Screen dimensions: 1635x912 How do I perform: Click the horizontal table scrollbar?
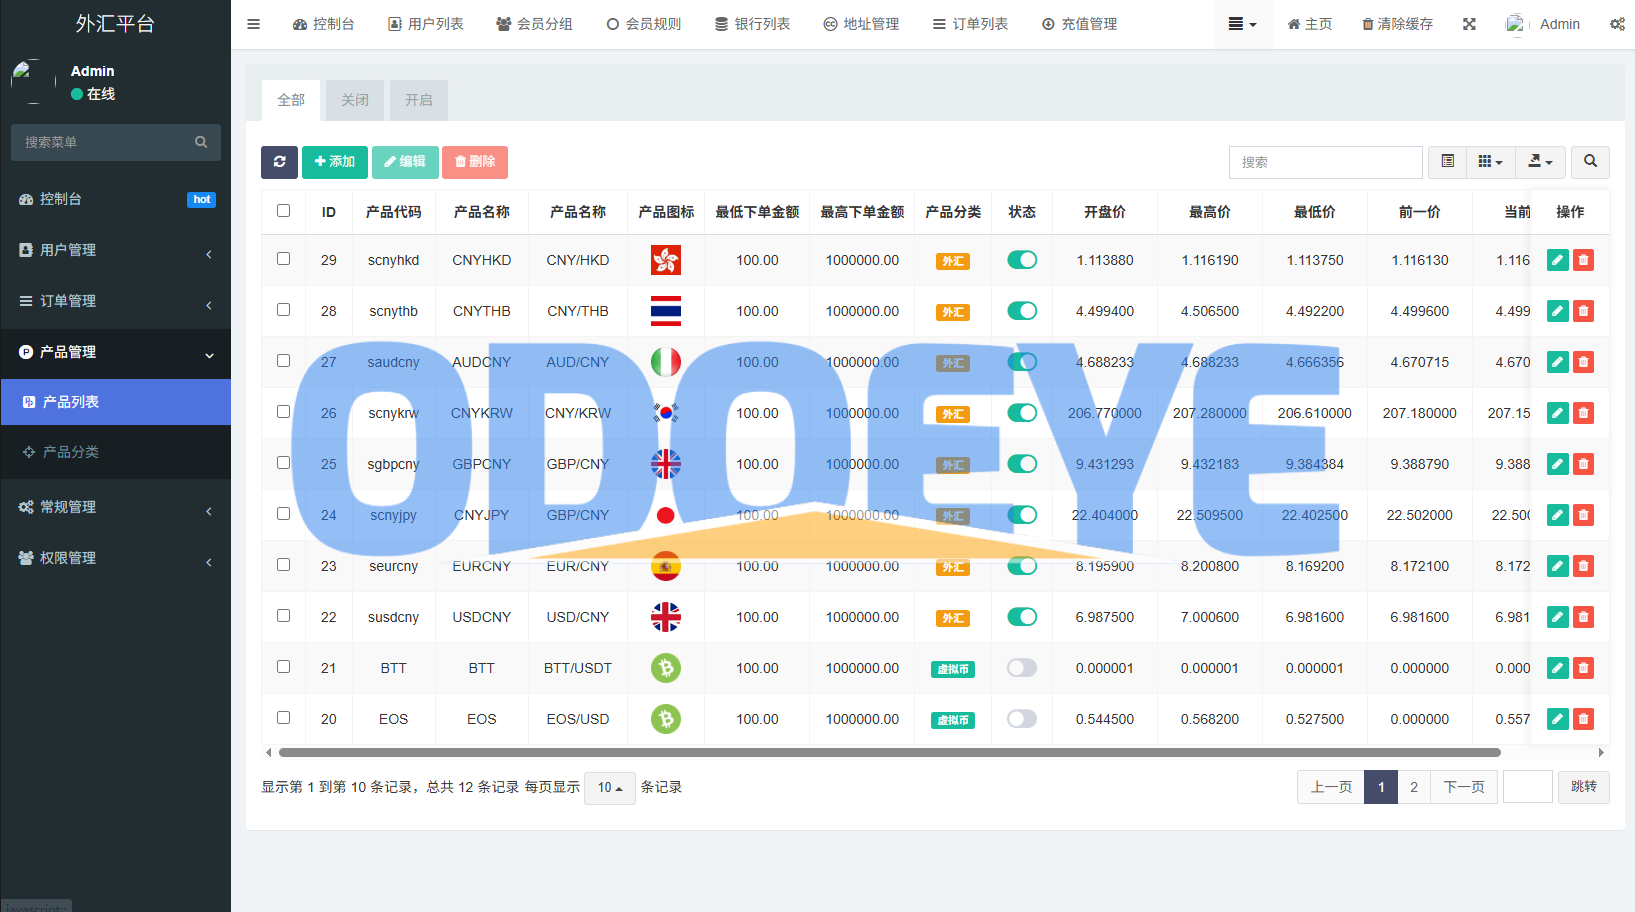pyautogui.click(x=889, y=752)
